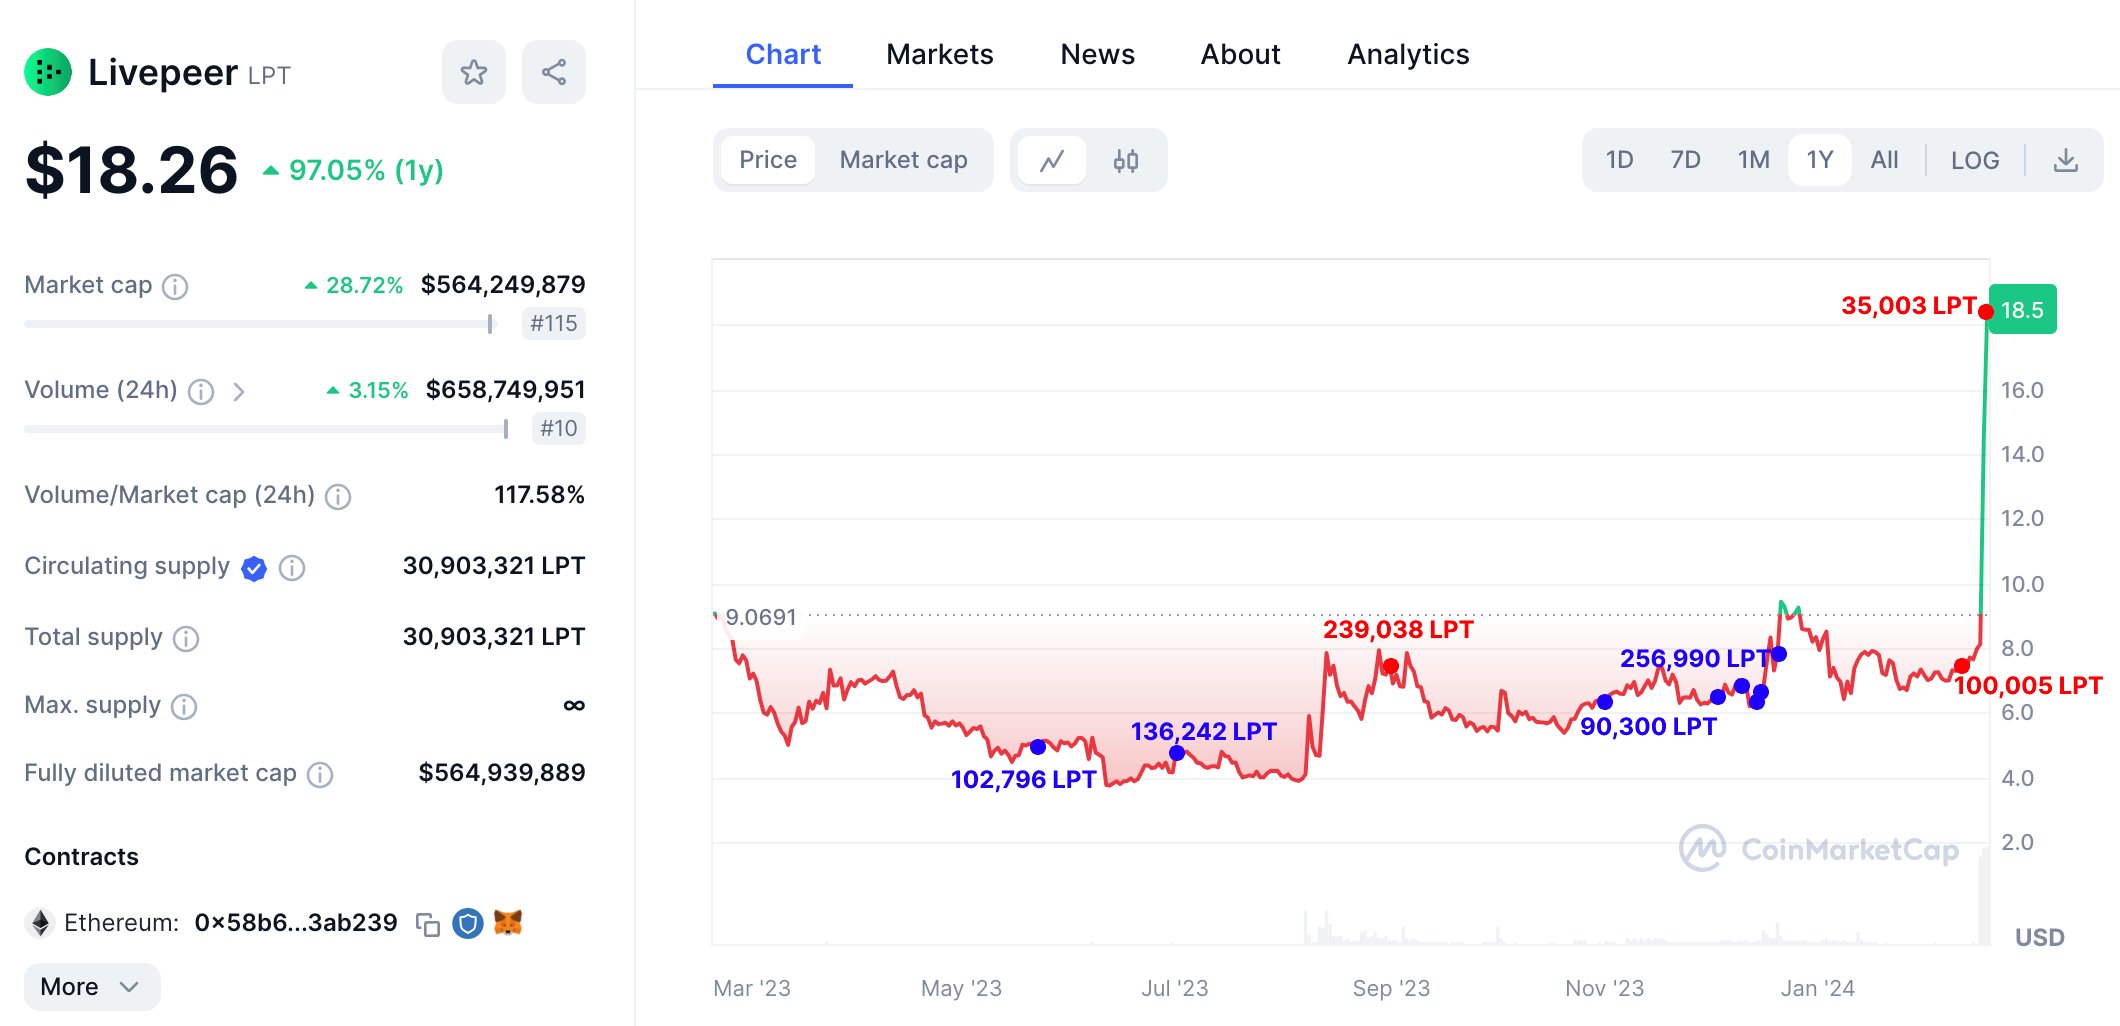This screenshot has height=1026, width=2120.
Task: Click the 239,038 LPT red chart marker
Action: (1391, 666)
